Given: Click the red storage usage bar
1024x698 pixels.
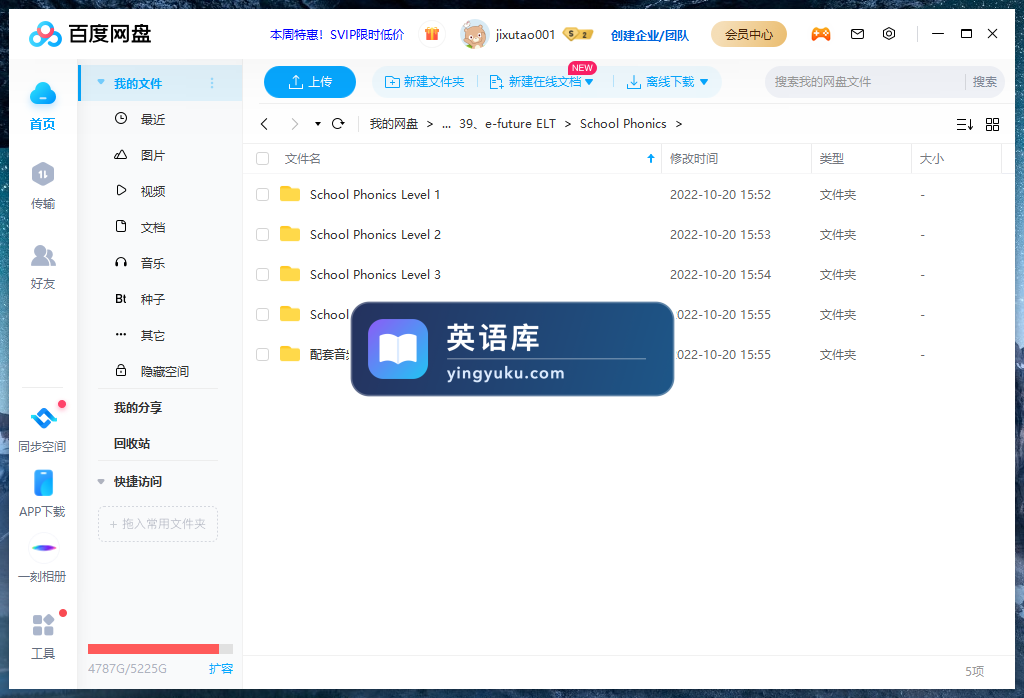Looking at the screenshot, I should click(153, 649).
